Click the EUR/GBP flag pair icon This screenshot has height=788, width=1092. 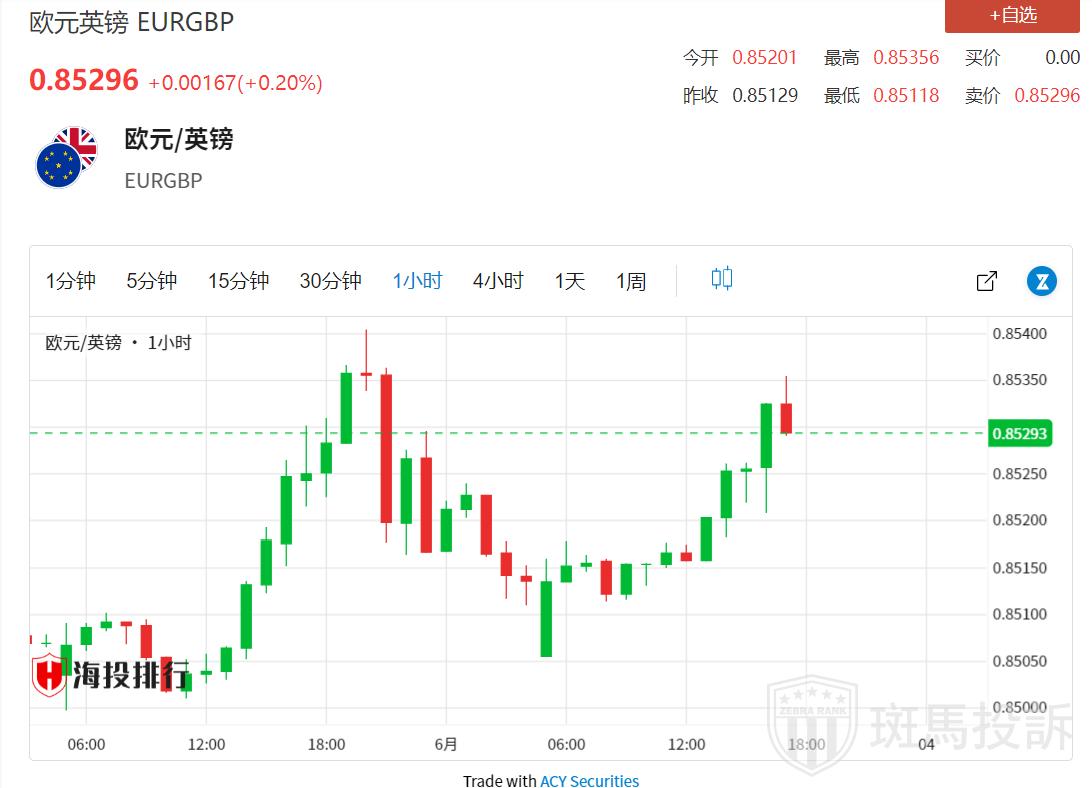[66, 158]
